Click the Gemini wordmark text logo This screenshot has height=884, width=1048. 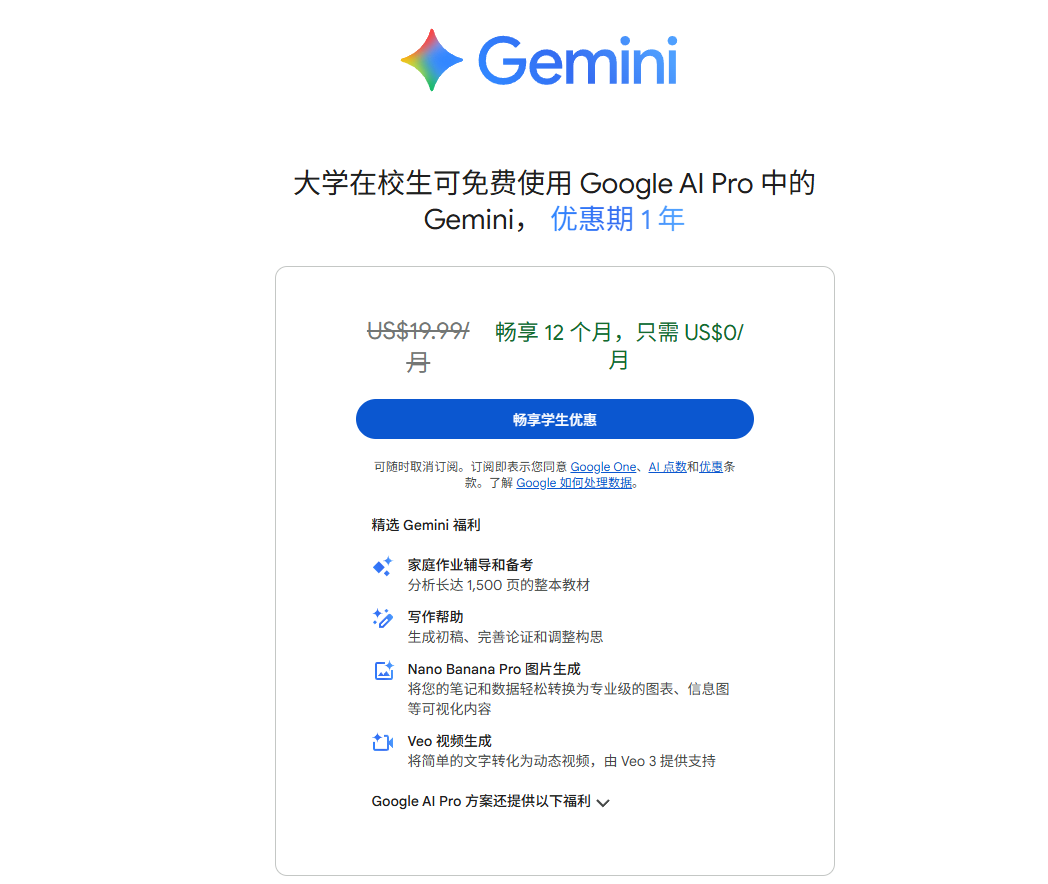(x=578, y=60)
